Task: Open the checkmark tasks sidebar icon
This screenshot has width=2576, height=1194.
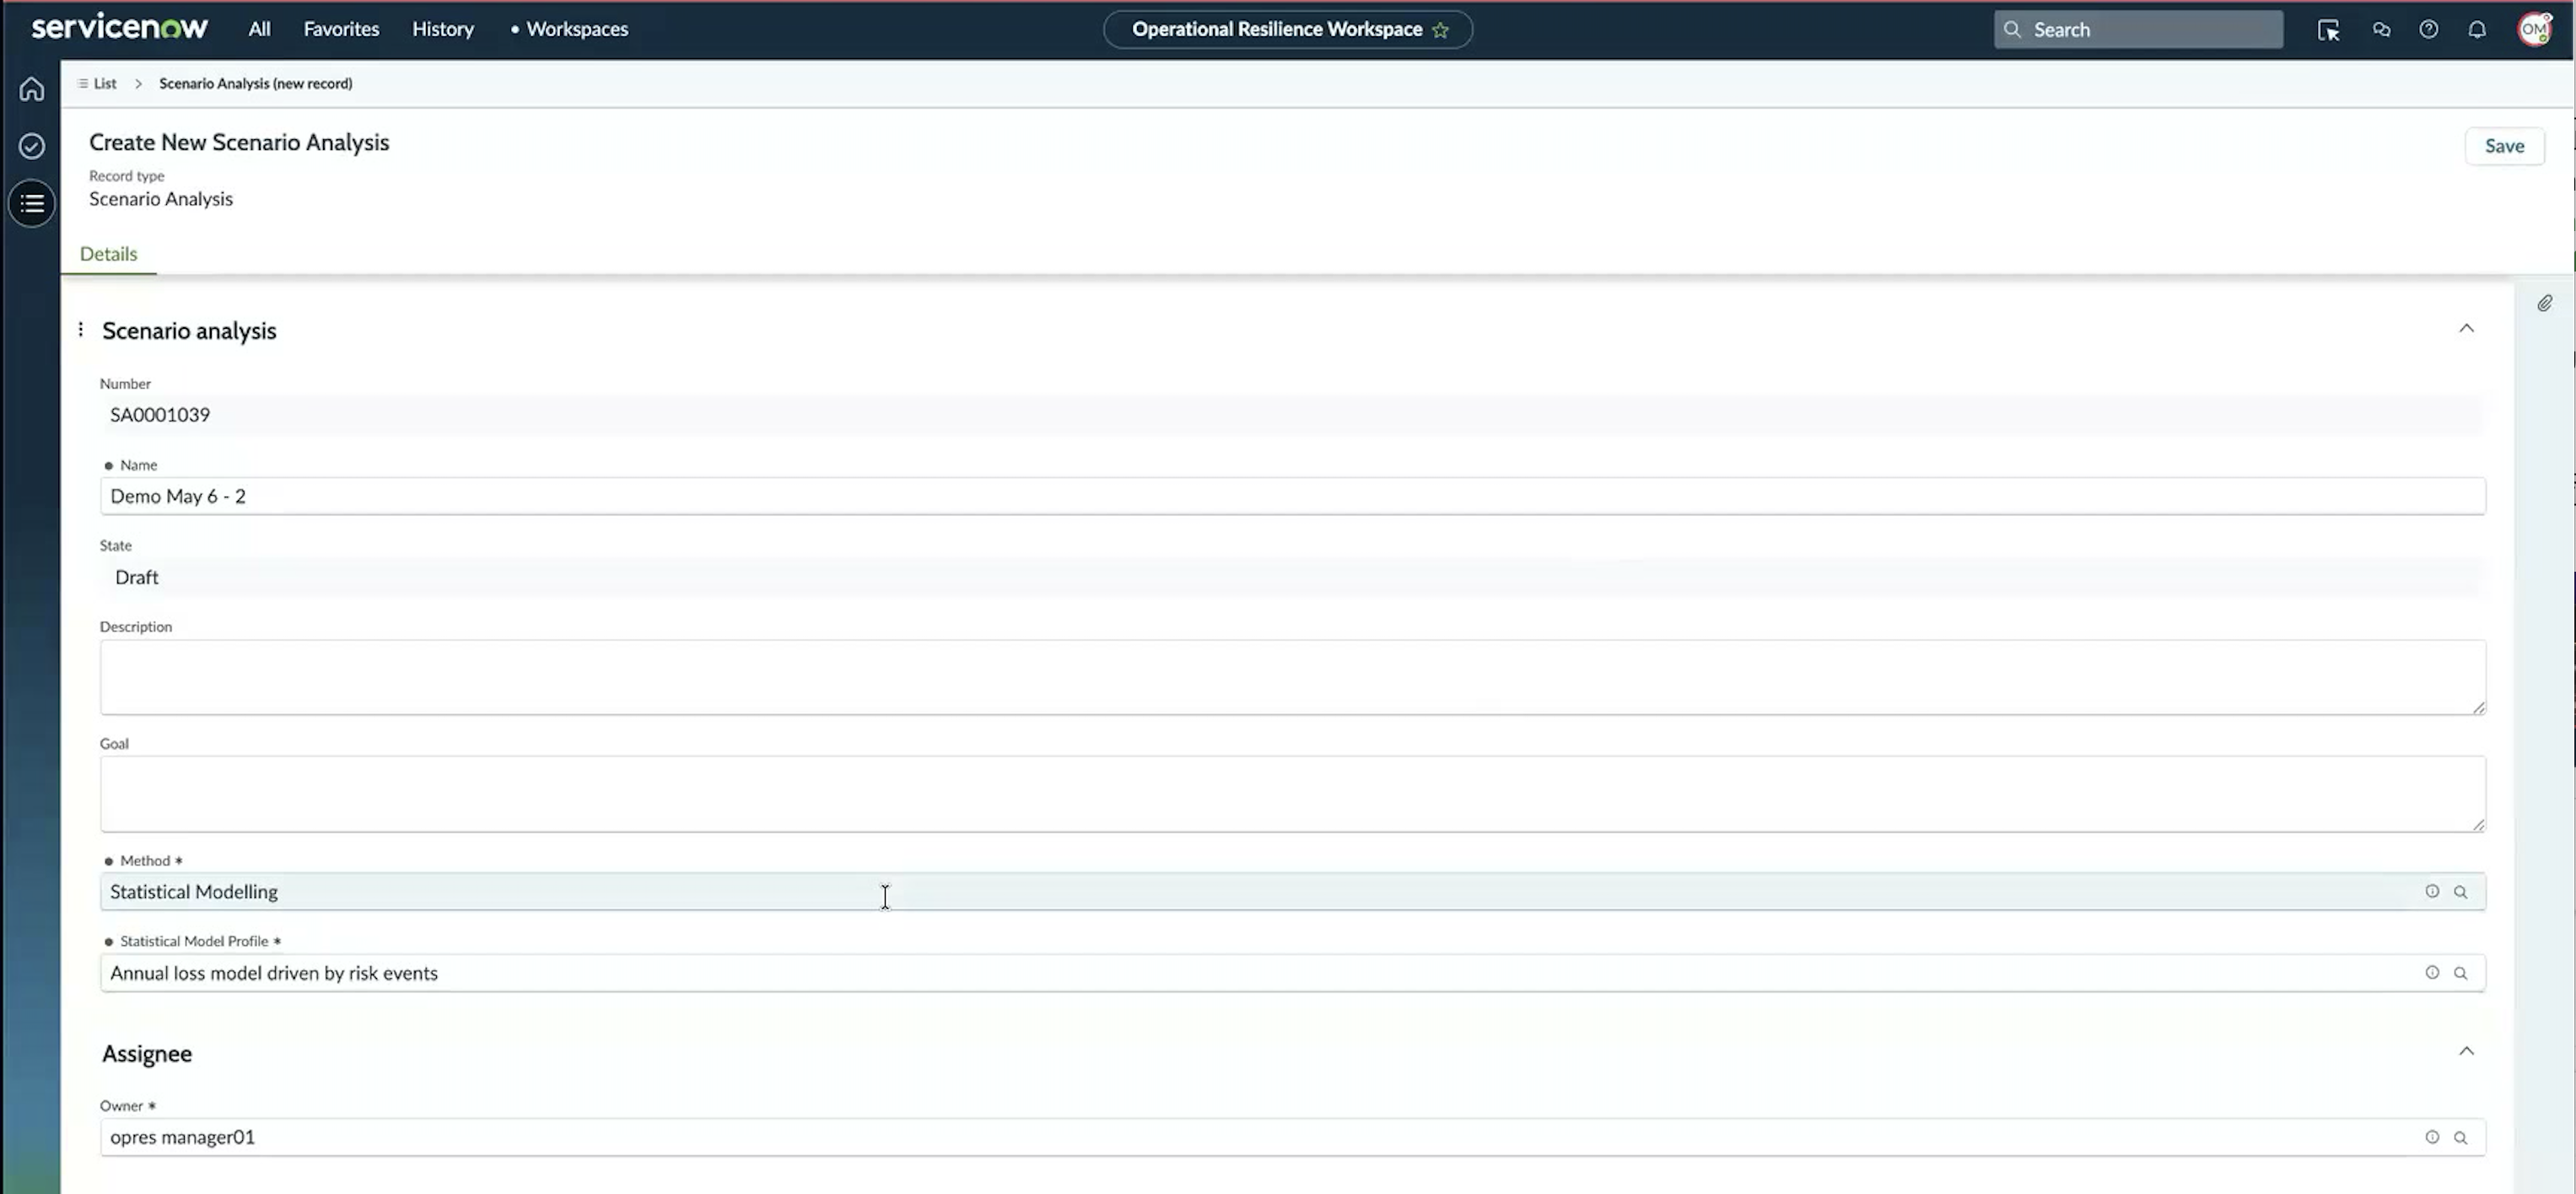Action: (32, 146)
